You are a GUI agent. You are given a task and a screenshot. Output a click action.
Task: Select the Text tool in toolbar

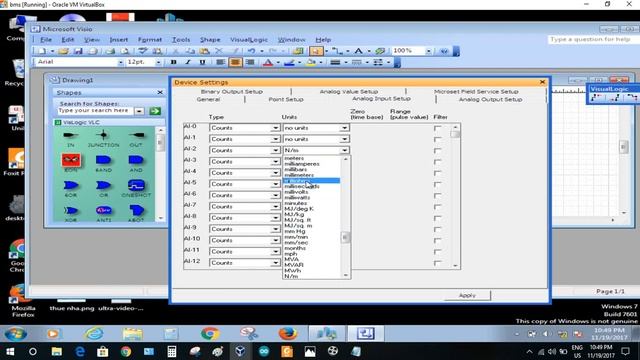click(358, 51)
